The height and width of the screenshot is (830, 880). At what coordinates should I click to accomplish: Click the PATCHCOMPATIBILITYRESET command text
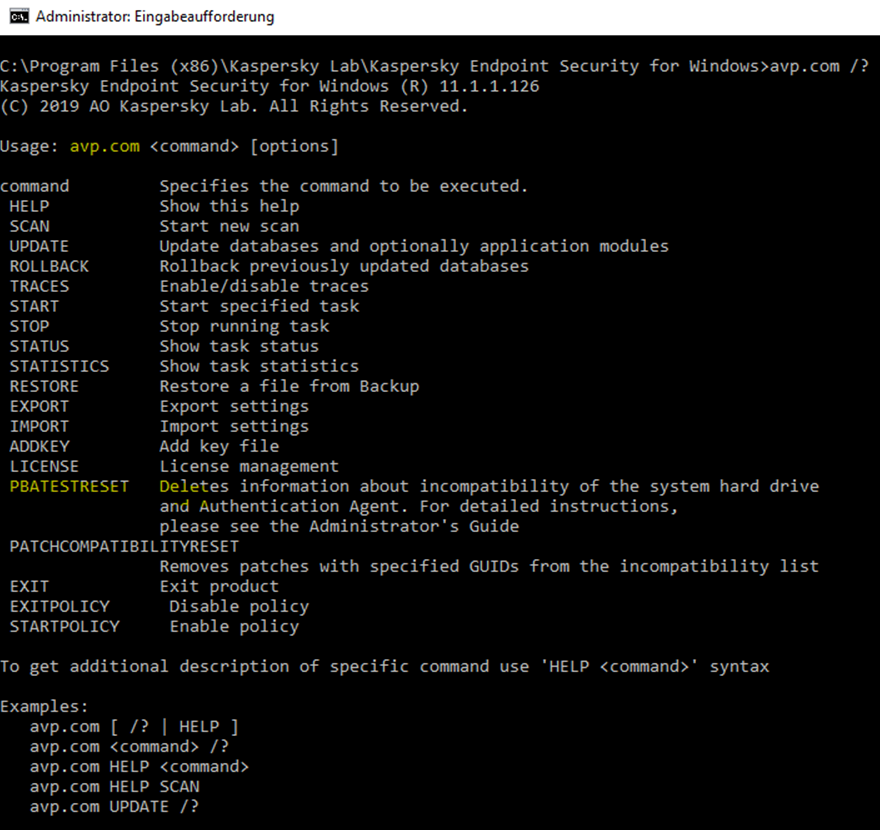[x=124, y=546]
